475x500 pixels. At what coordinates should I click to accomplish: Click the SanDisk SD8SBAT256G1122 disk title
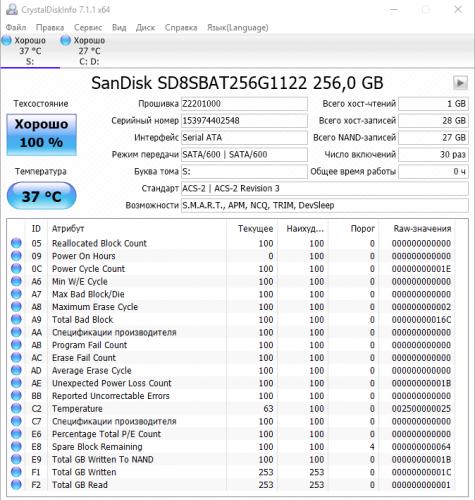click(x=237, y=83)
